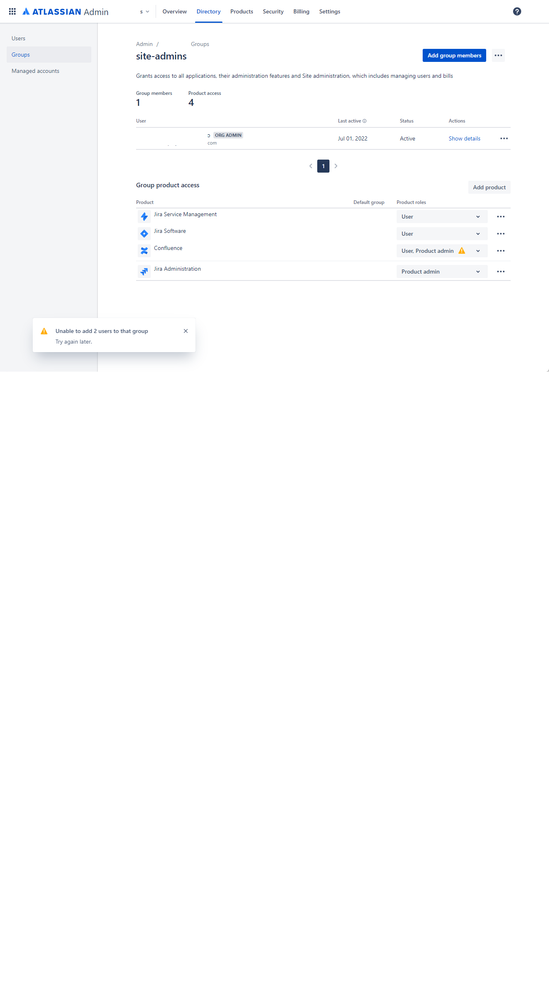
Task: Click the Group product access heading
Action: point(168,185)
